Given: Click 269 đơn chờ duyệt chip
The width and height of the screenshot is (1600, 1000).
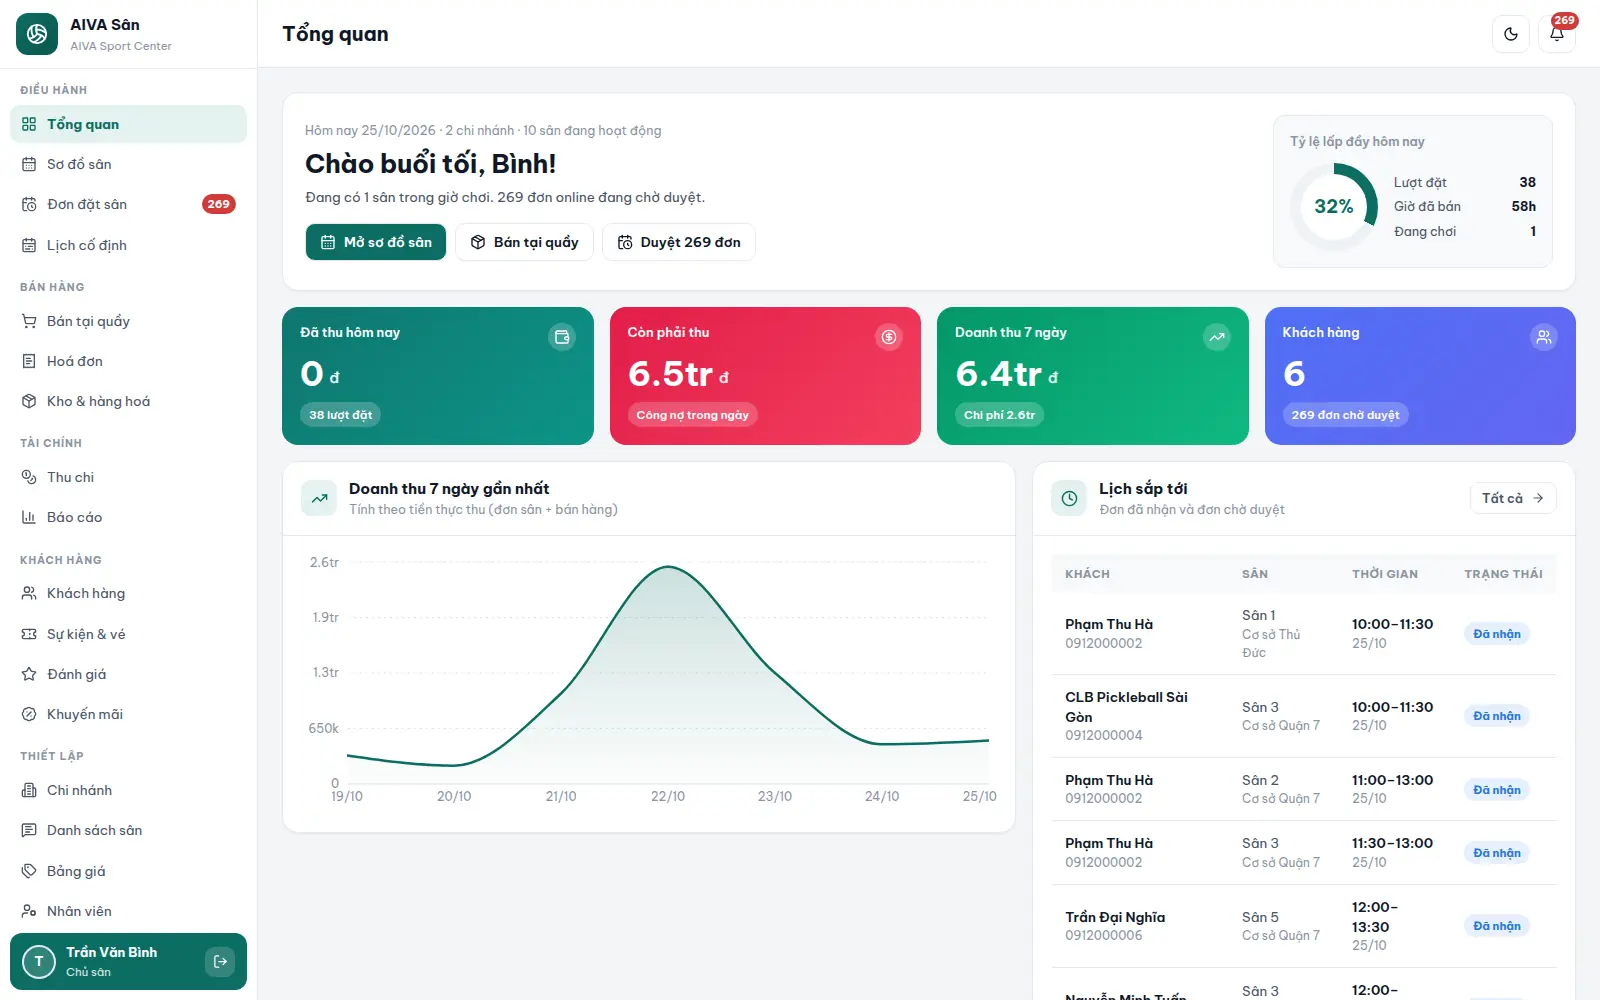Looking at the screenshot, I should click(x=1345, y=415).
